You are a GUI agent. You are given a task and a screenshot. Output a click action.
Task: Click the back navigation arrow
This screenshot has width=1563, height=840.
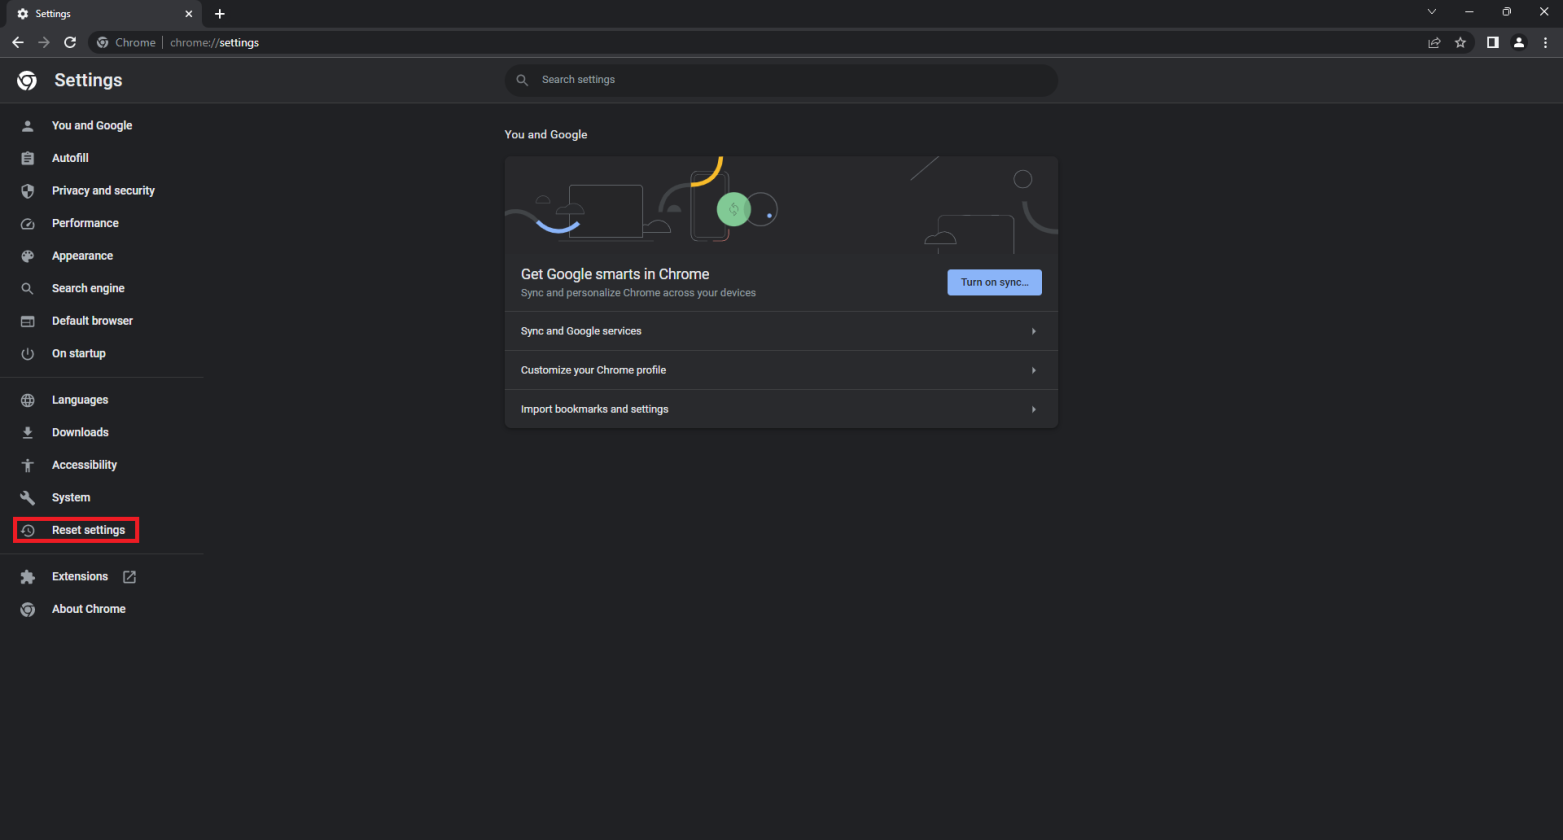point(18,43)
